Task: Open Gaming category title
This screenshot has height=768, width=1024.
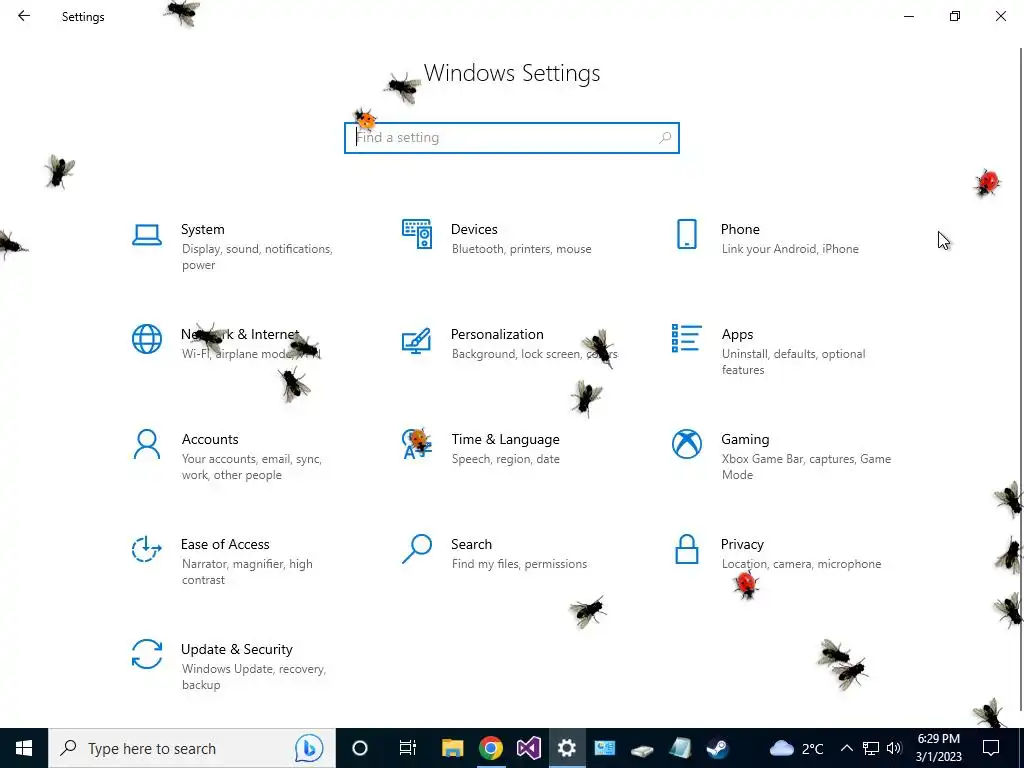Action: pyautogui.click(x=745, y=439)
